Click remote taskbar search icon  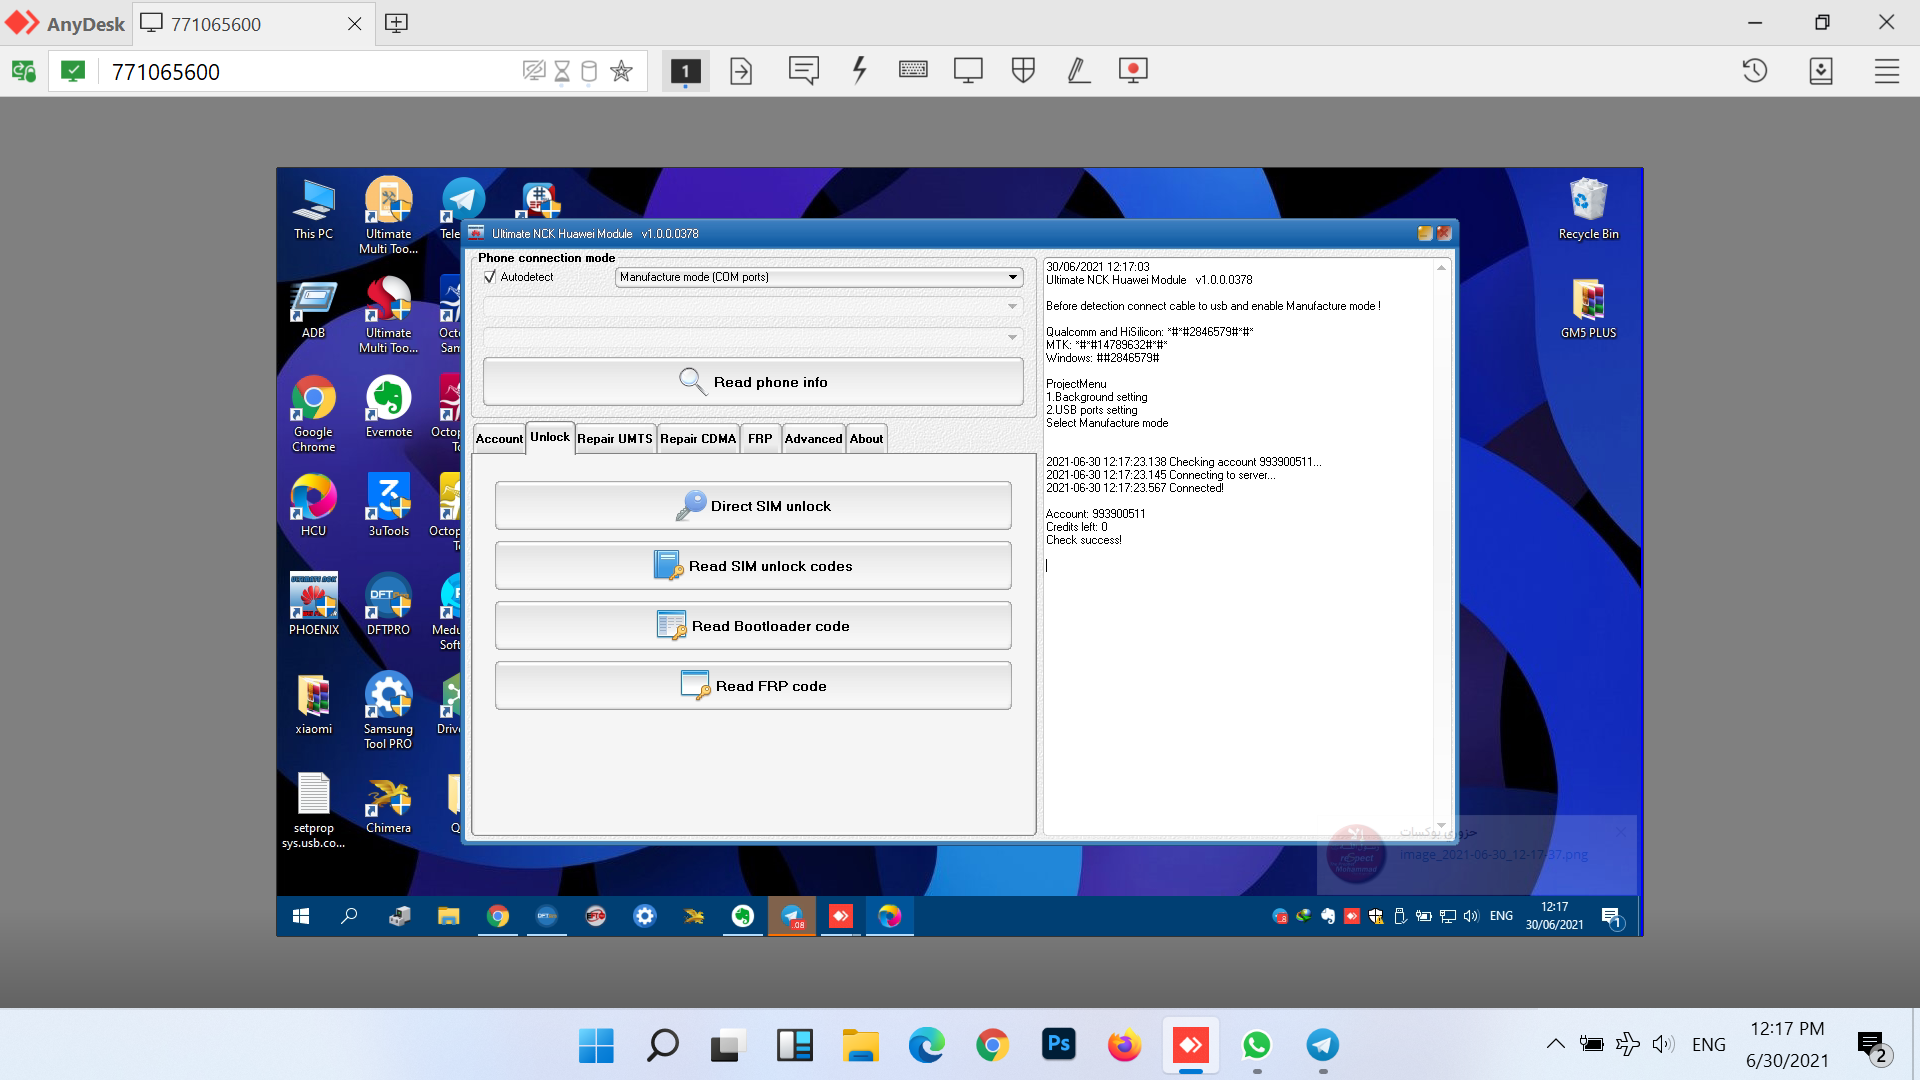[349, 916]
